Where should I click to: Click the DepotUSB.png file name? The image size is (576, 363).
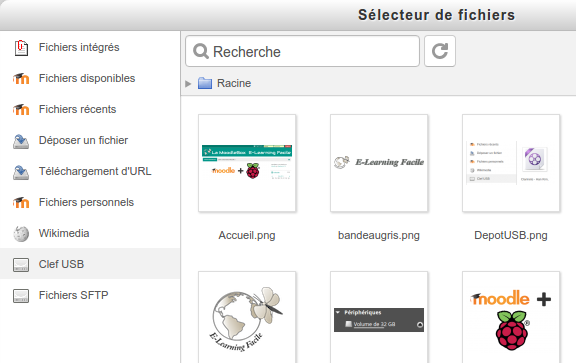click(511, 236)
